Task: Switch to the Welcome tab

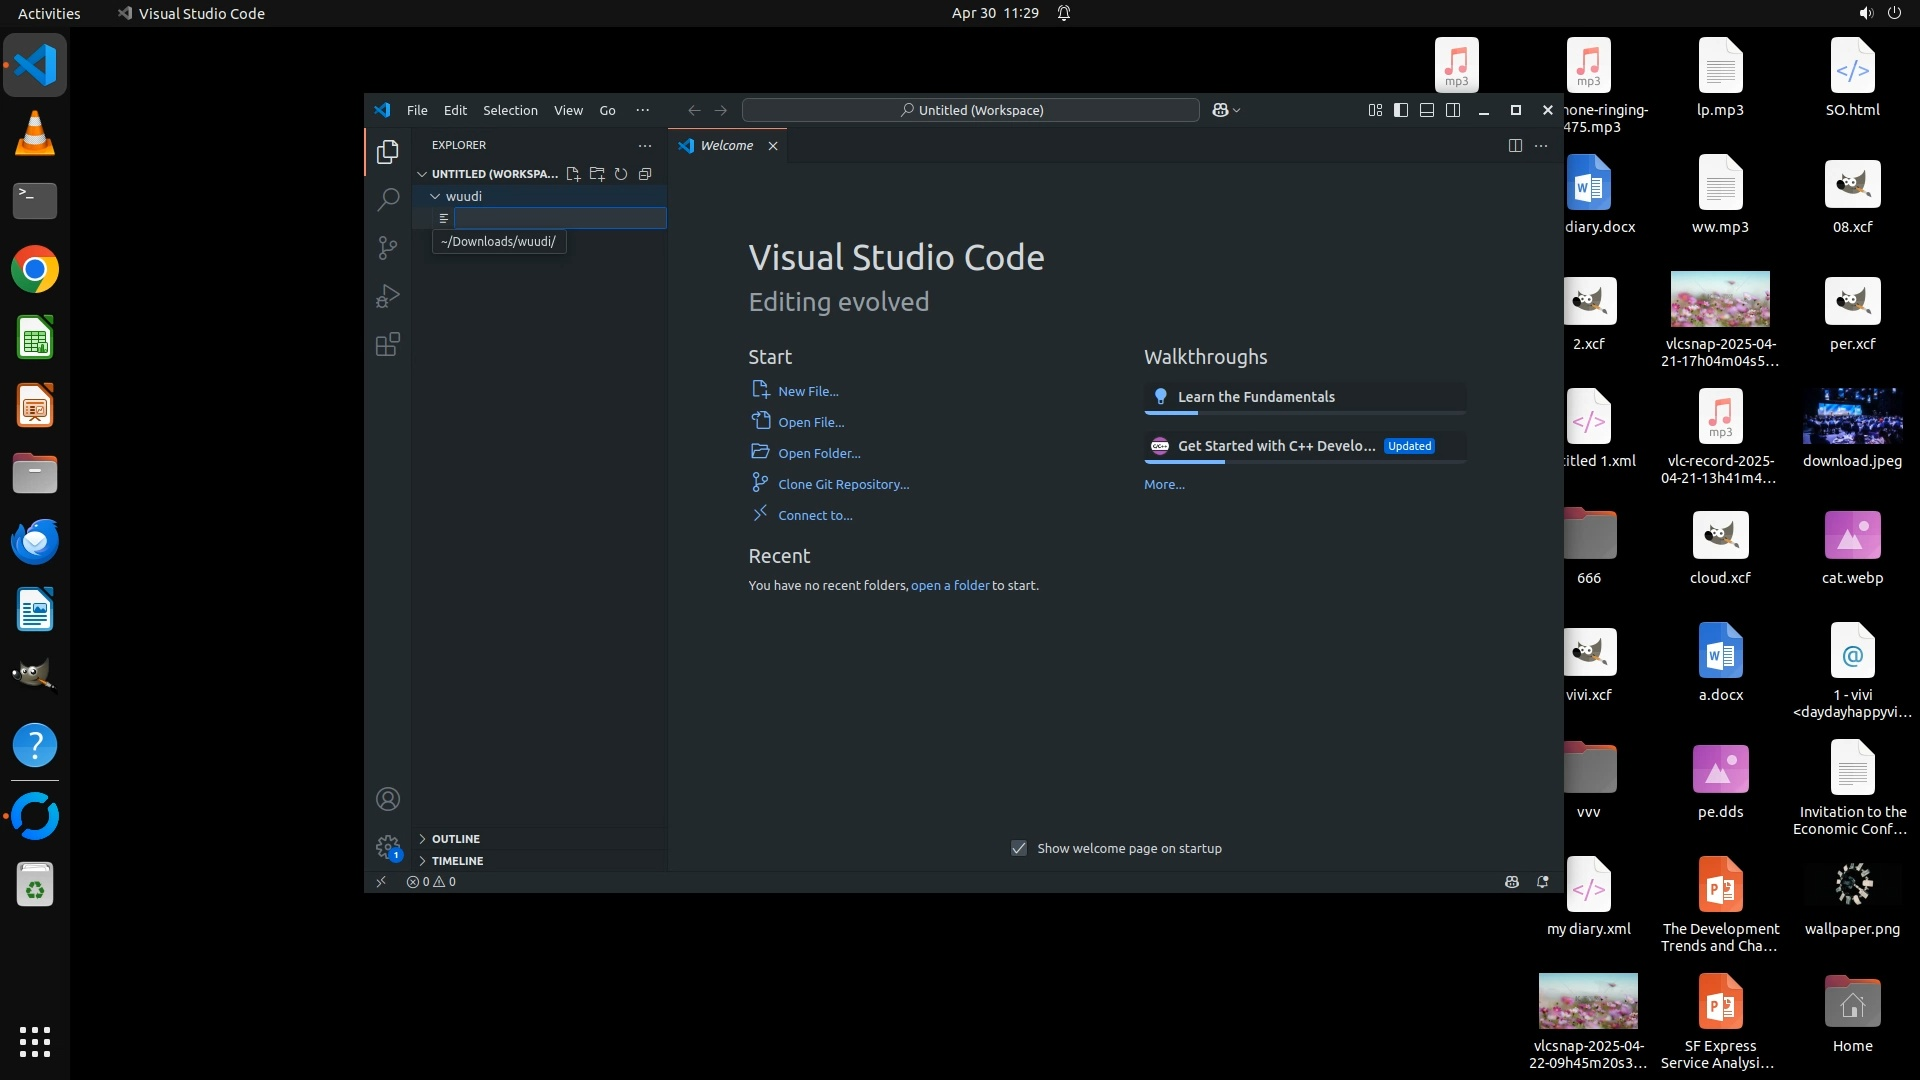Action: tap(726, 146)
